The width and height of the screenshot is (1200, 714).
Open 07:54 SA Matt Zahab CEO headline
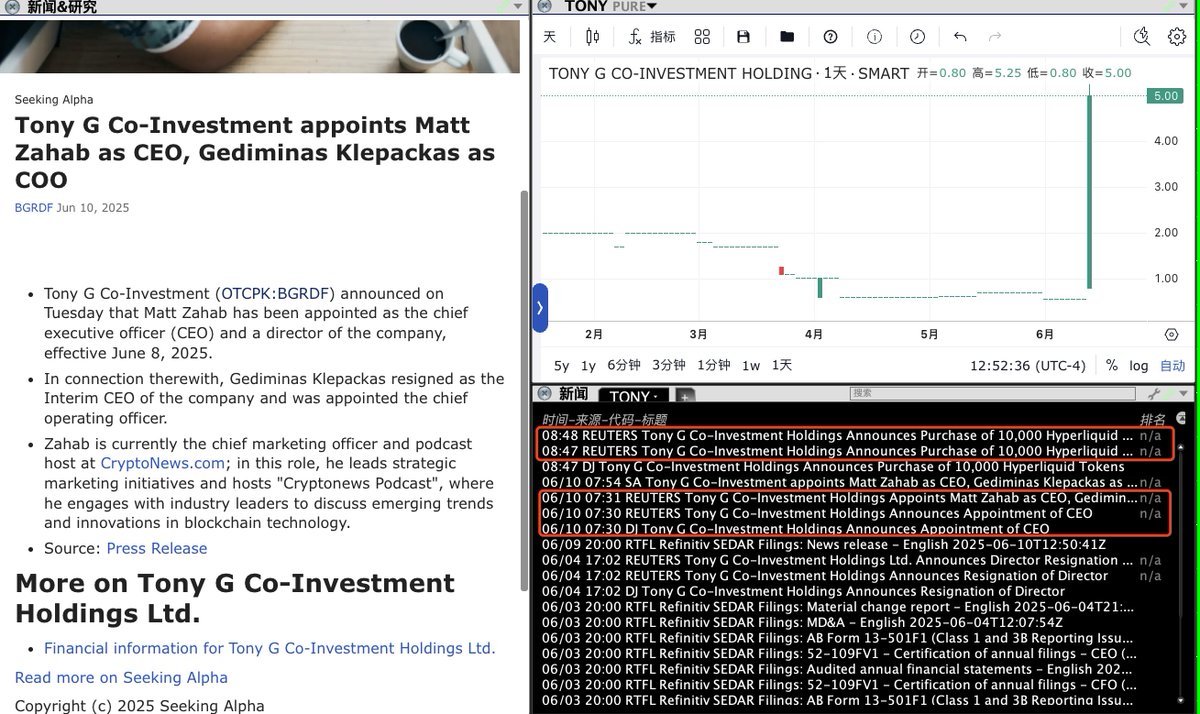tap(838, 482)
